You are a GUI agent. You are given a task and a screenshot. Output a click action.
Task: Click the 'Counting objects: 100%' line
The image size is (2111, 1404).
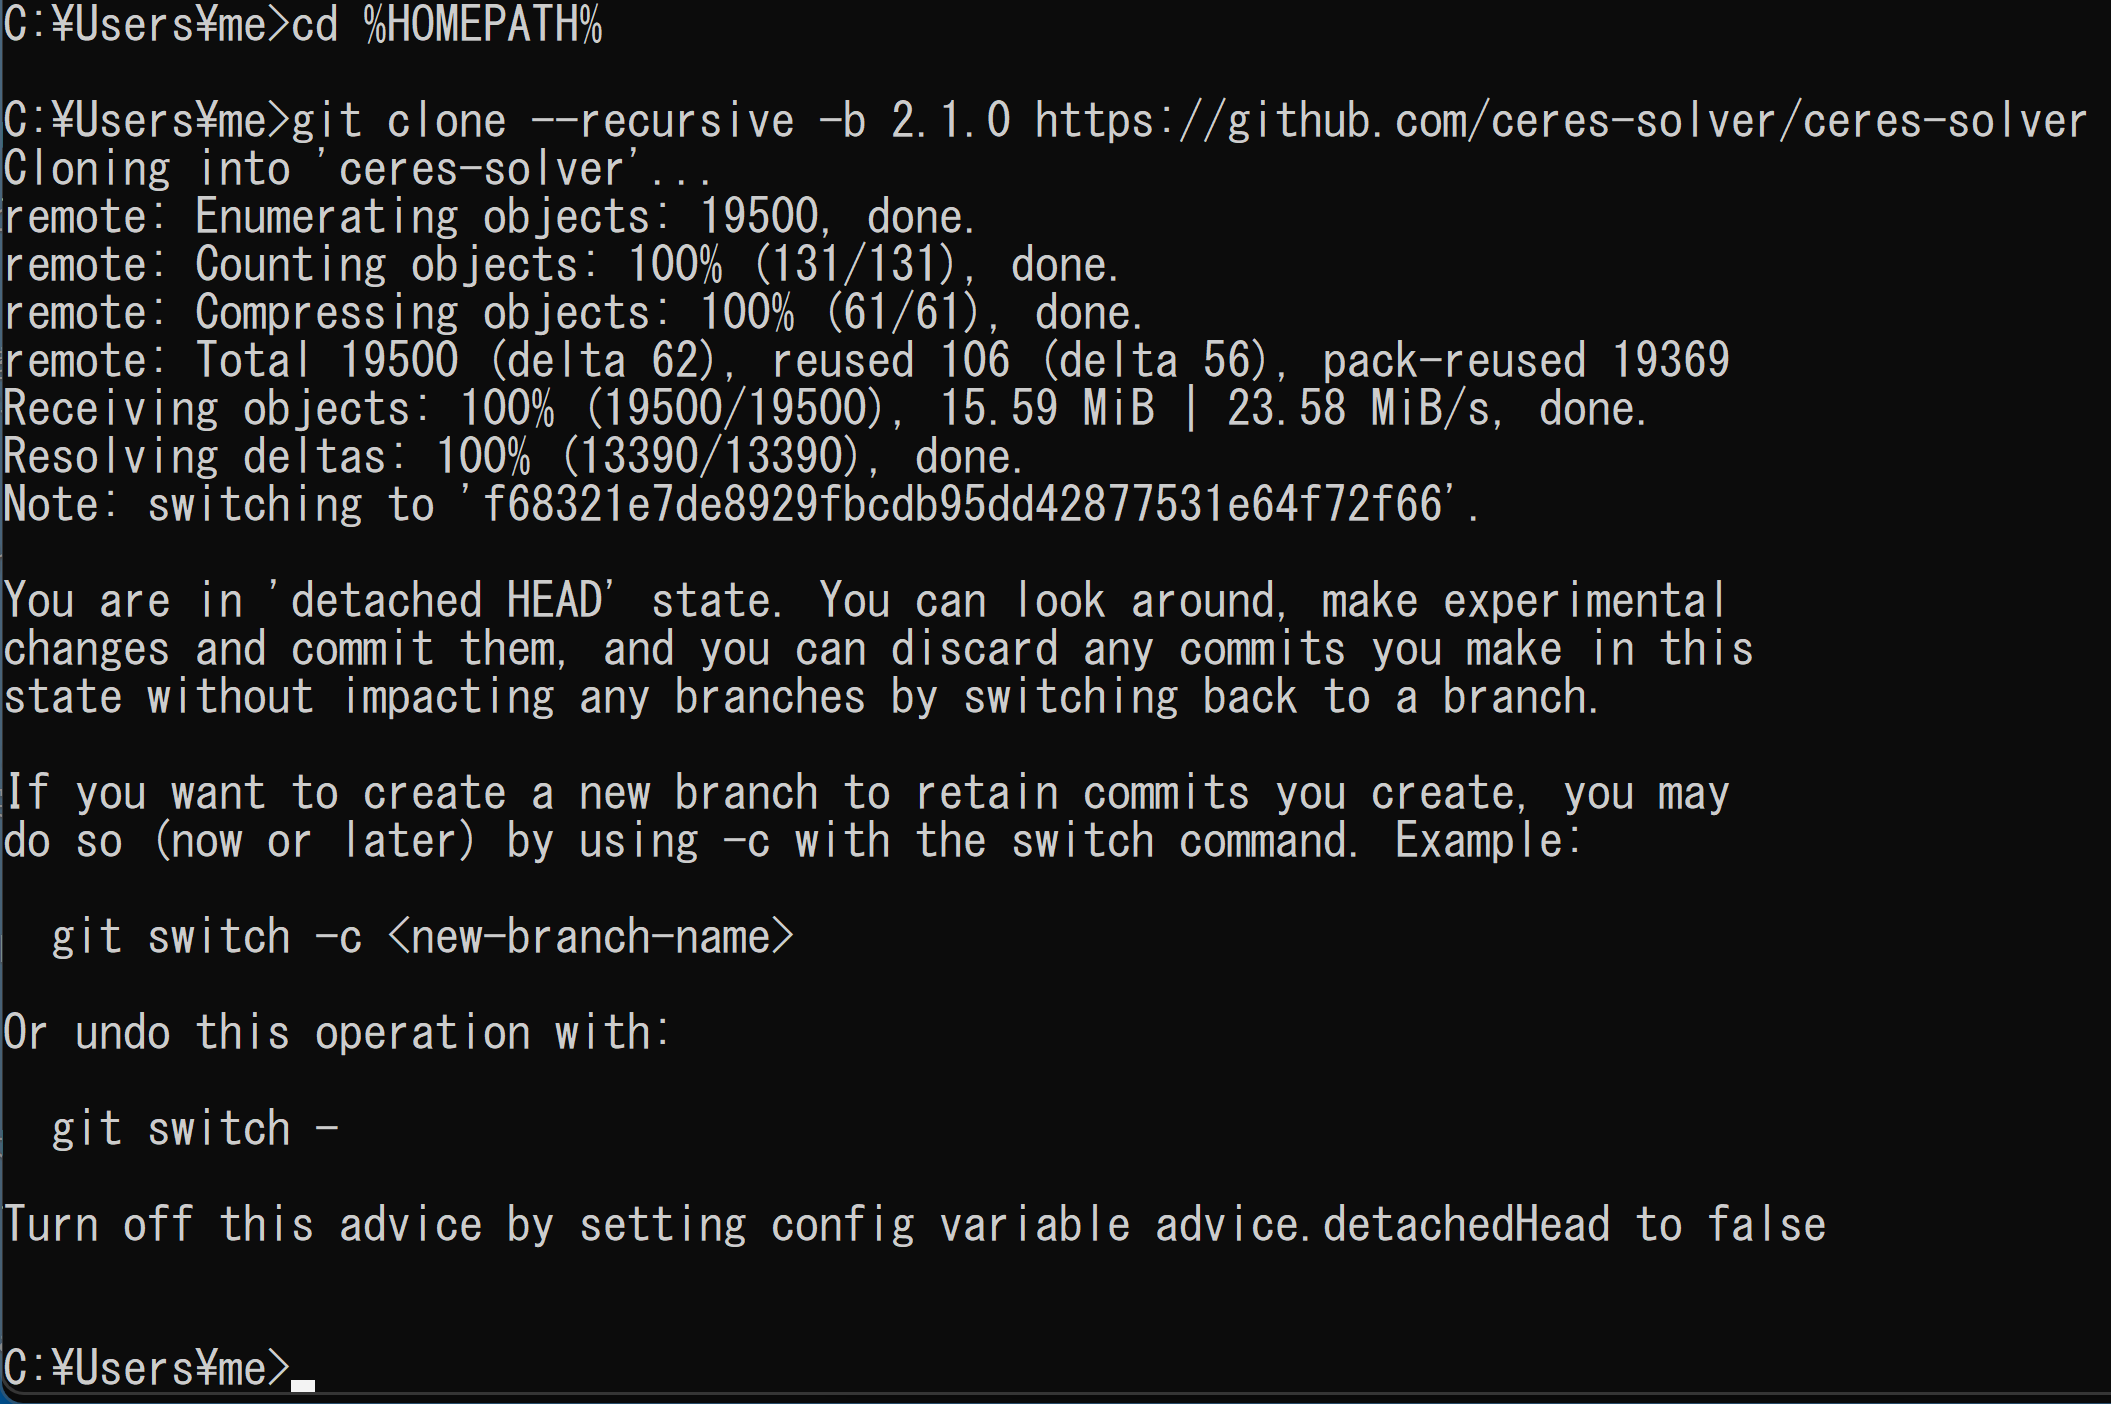pos(561,265)
